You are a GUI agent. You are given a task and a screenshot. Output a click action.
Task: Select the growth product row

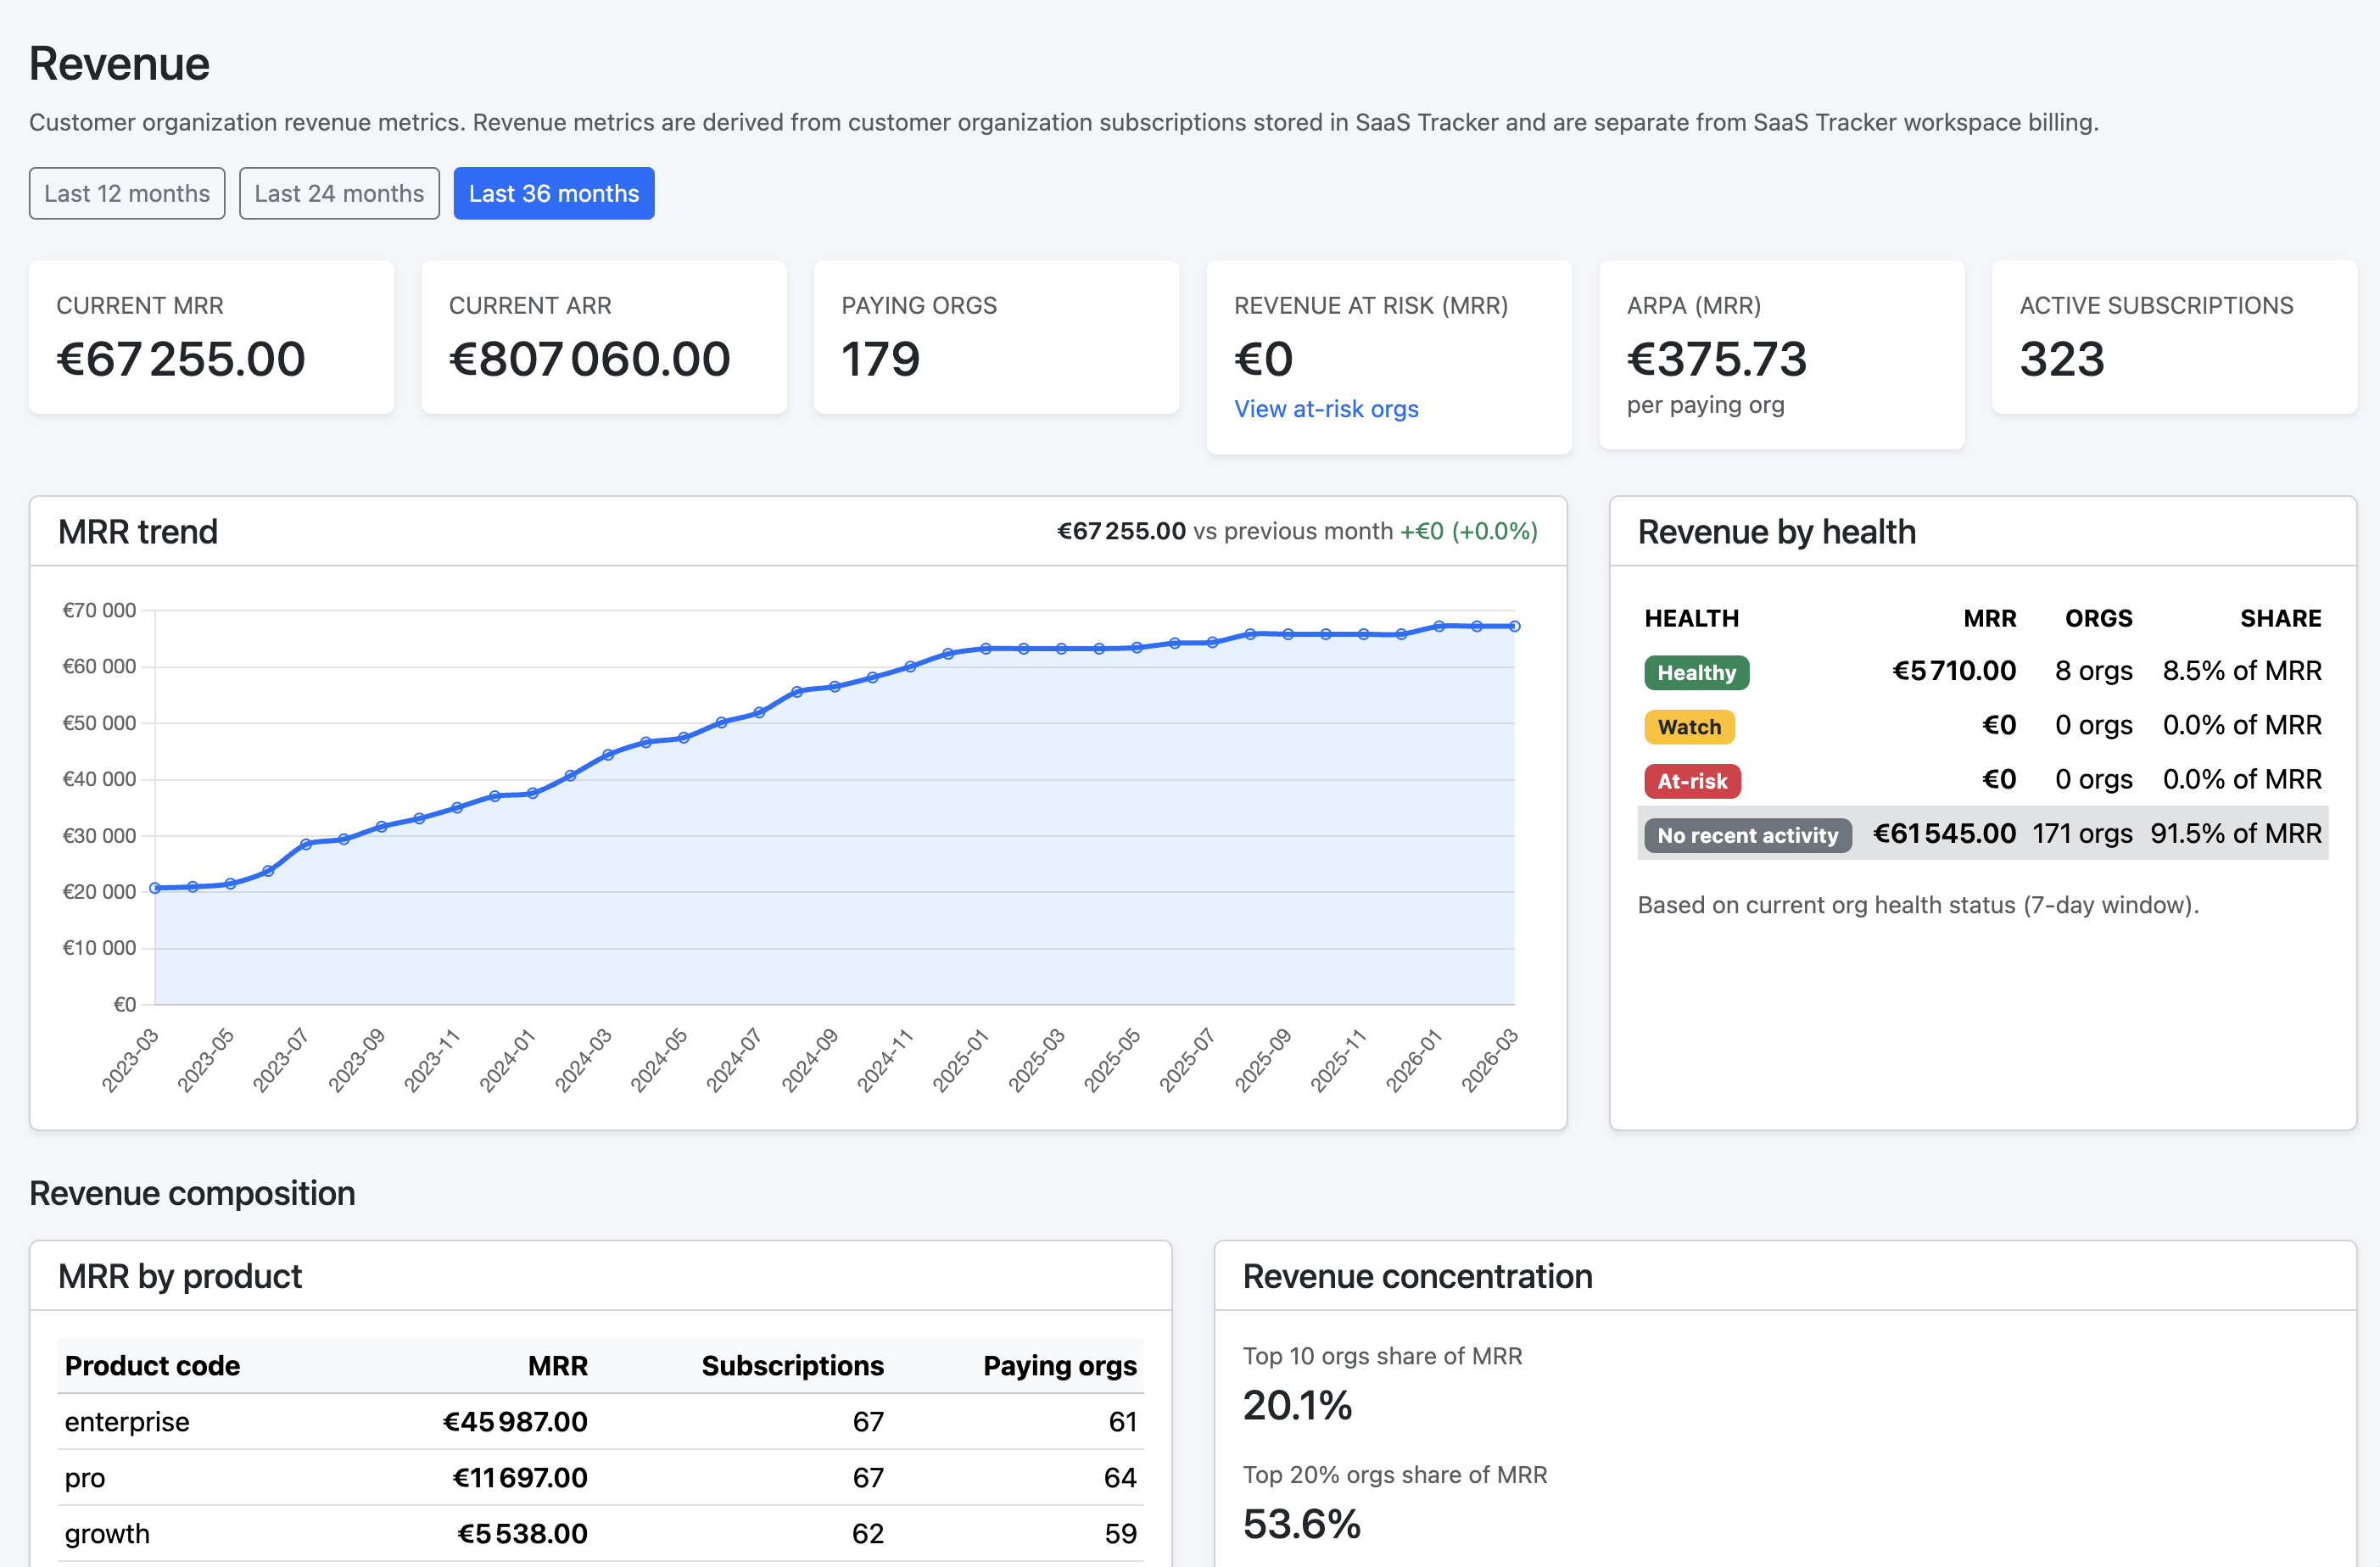[600, 1533]
